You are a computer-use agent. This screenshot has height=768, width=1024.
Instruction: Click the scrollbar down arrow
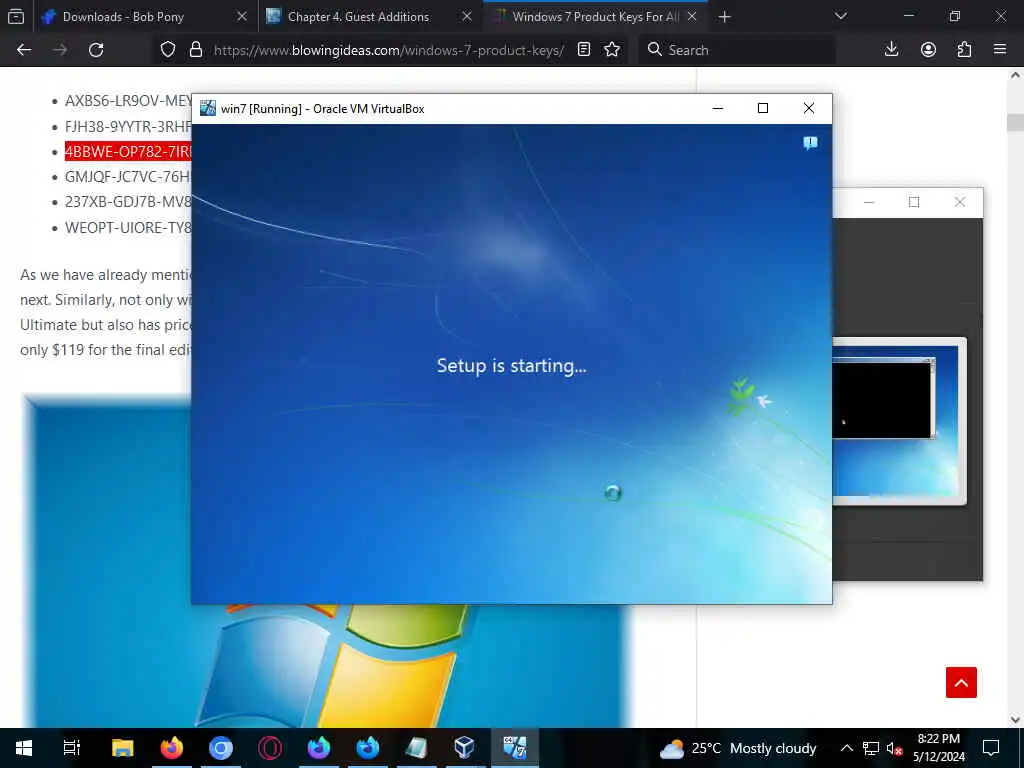click(x=1016, y=720)
